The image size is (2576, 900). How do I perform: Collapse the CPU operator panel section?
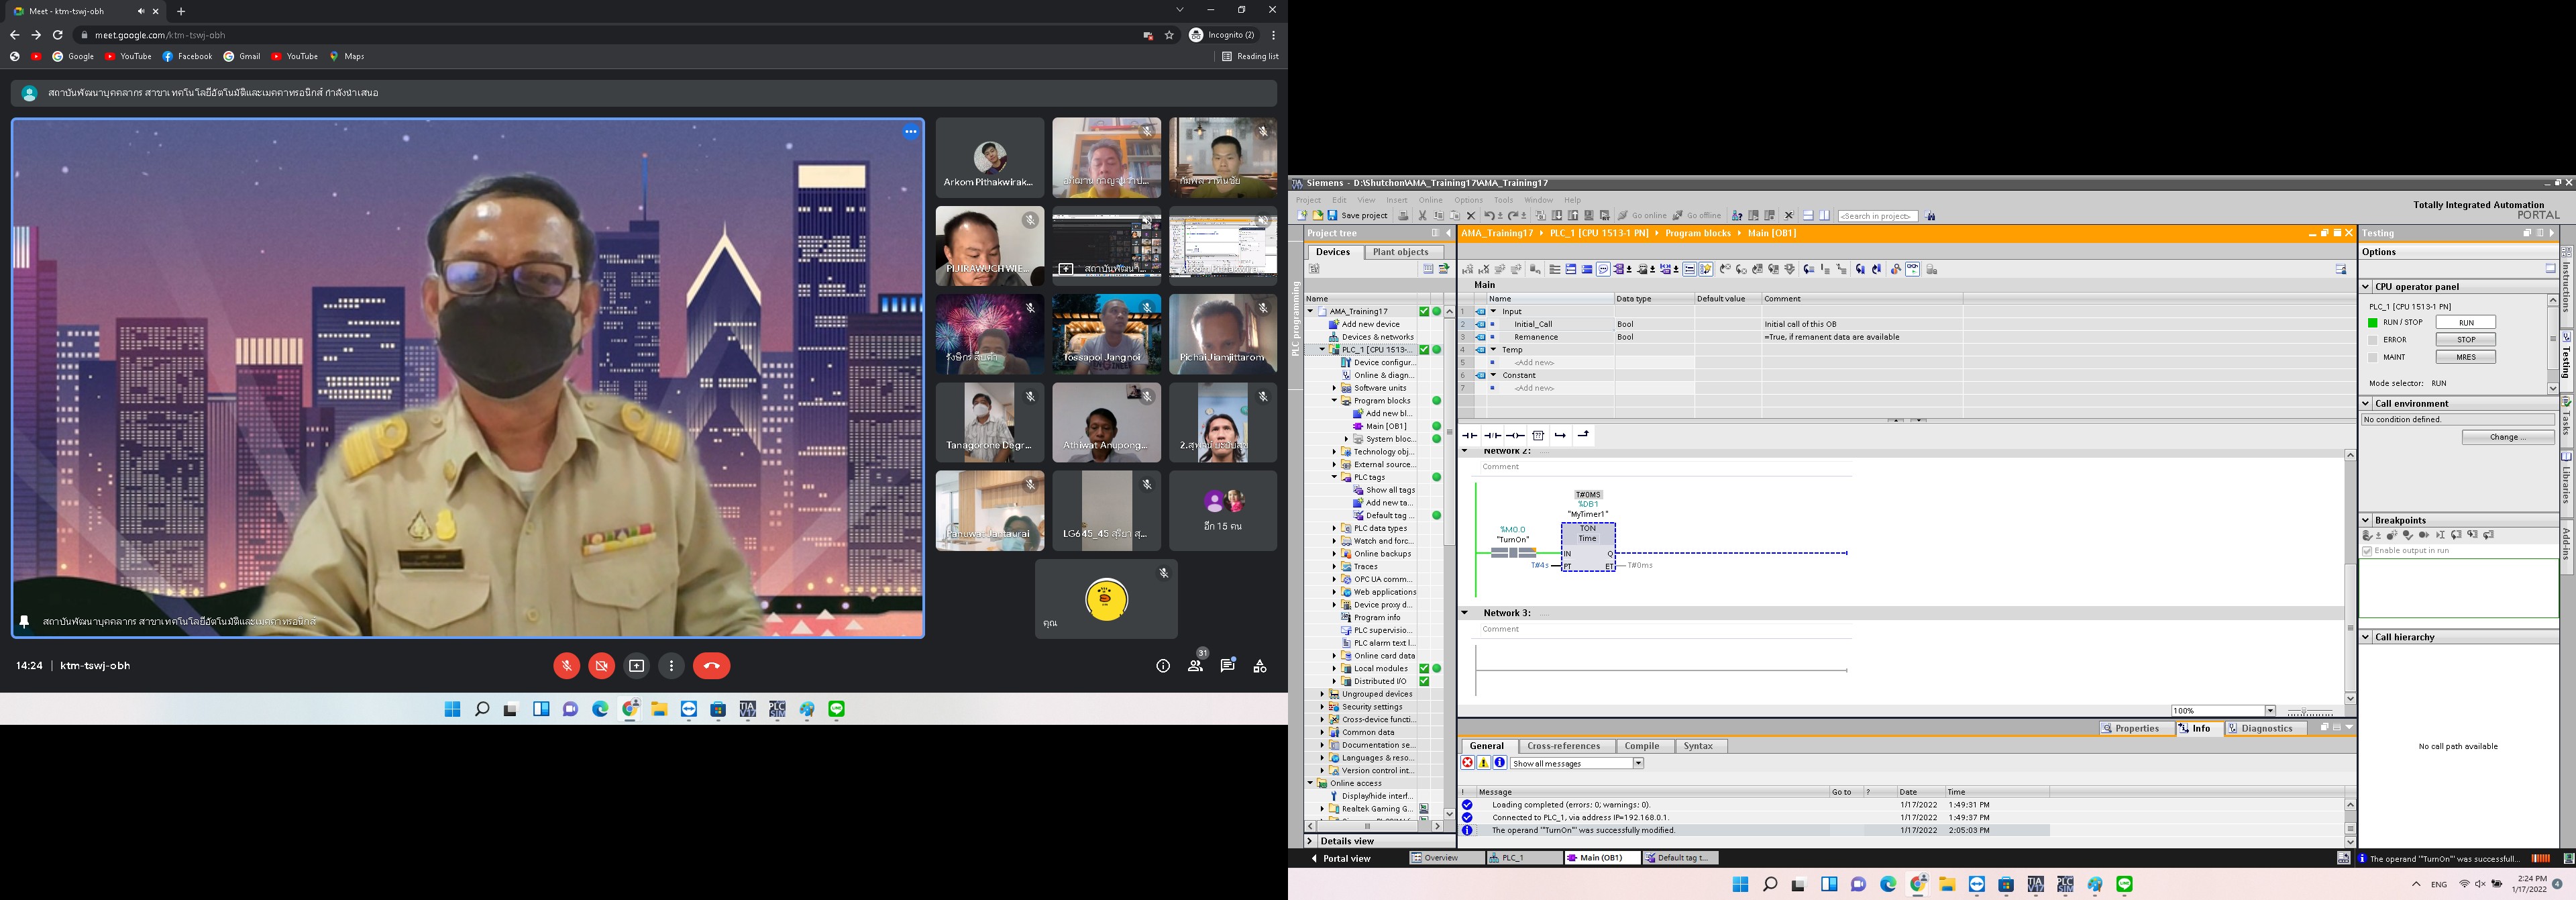[2366, 287]
